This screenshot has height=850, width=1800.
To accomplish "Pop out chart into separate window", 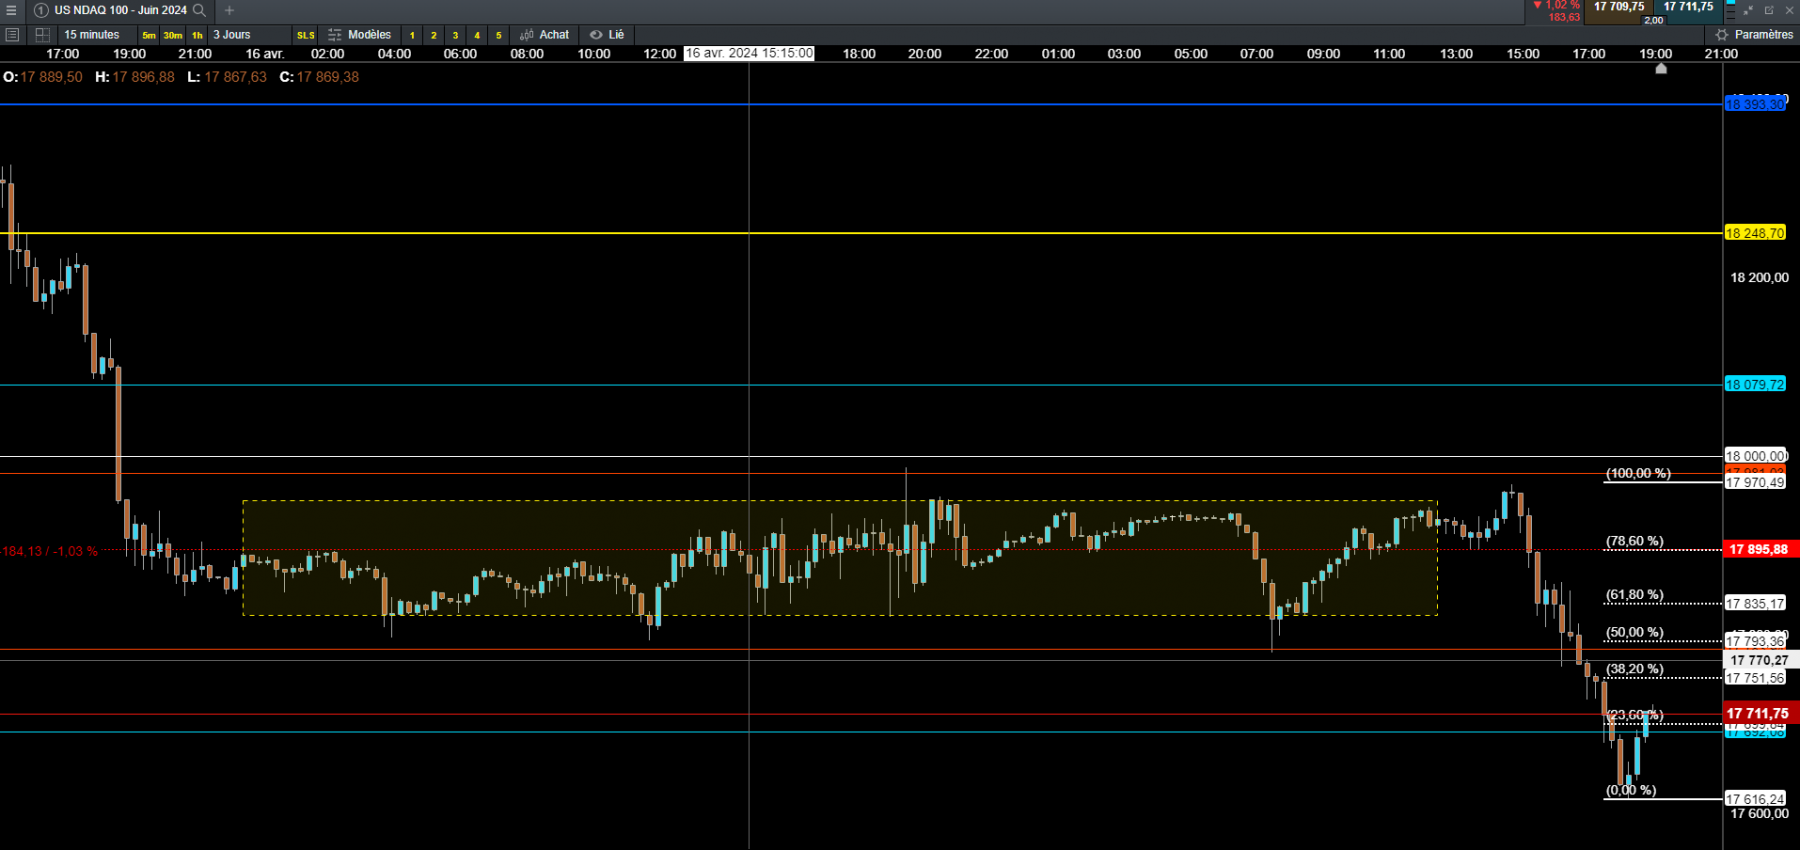I will pos(1769,10).
